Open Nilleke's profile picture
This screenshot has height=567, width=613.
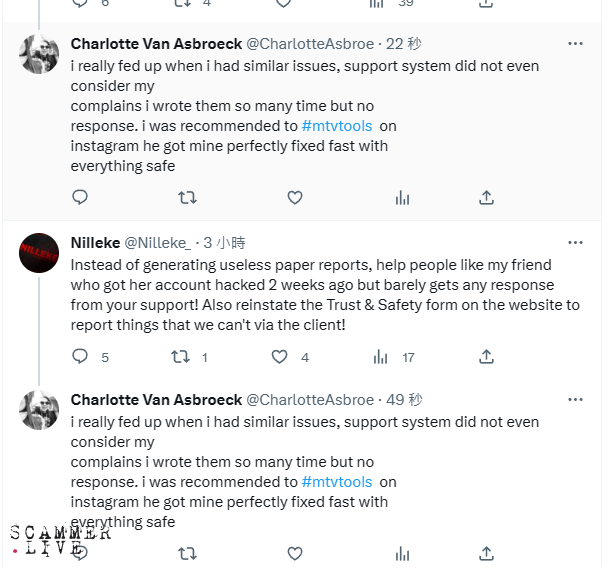click(x=39, y=253)
